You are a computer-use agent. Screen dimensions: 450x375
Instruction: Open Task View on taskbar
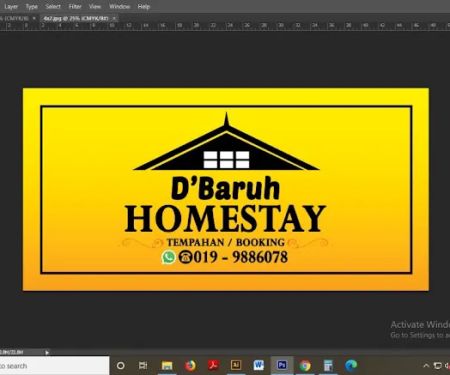click(143, 366)
